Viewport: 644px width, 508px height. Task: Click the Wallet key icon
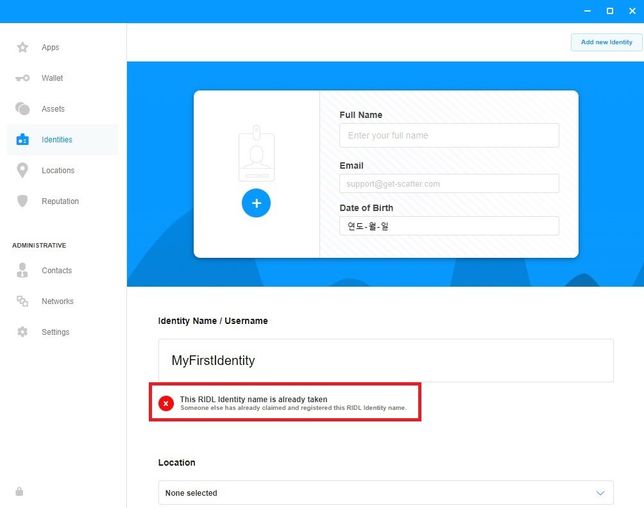tap(23, 78)
